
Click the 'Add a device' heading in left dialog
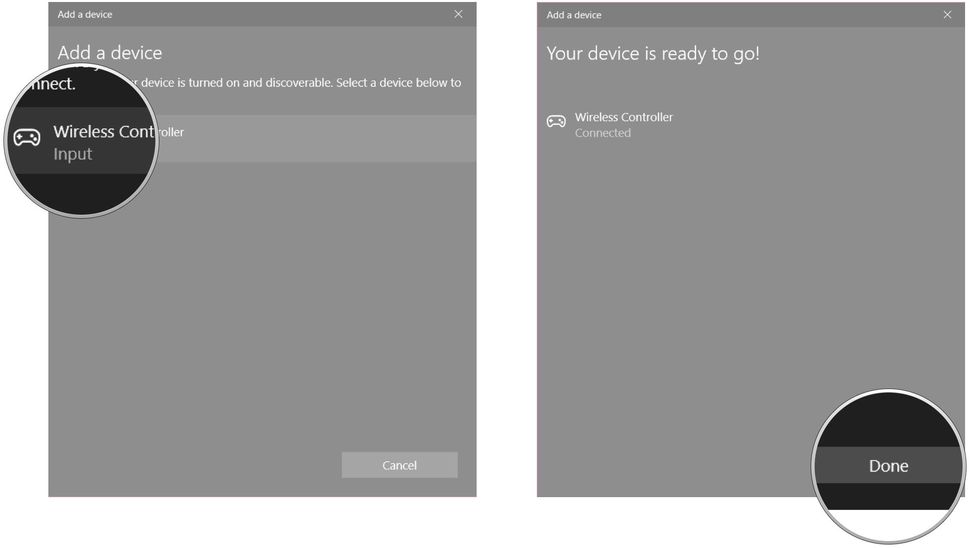pyautogui.click(x=110, y=53)
